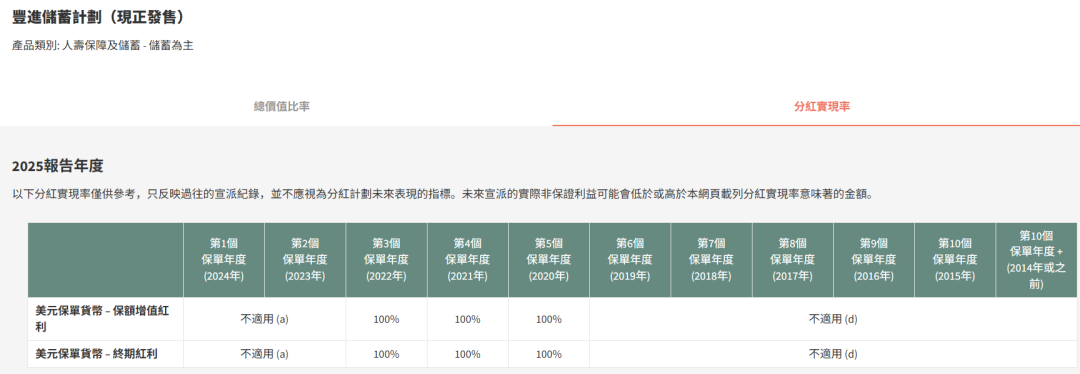1080x374 pixels.
Task: Click 2022年 100% in the 終期紅利 row
Action: click(x=386, y=354)
